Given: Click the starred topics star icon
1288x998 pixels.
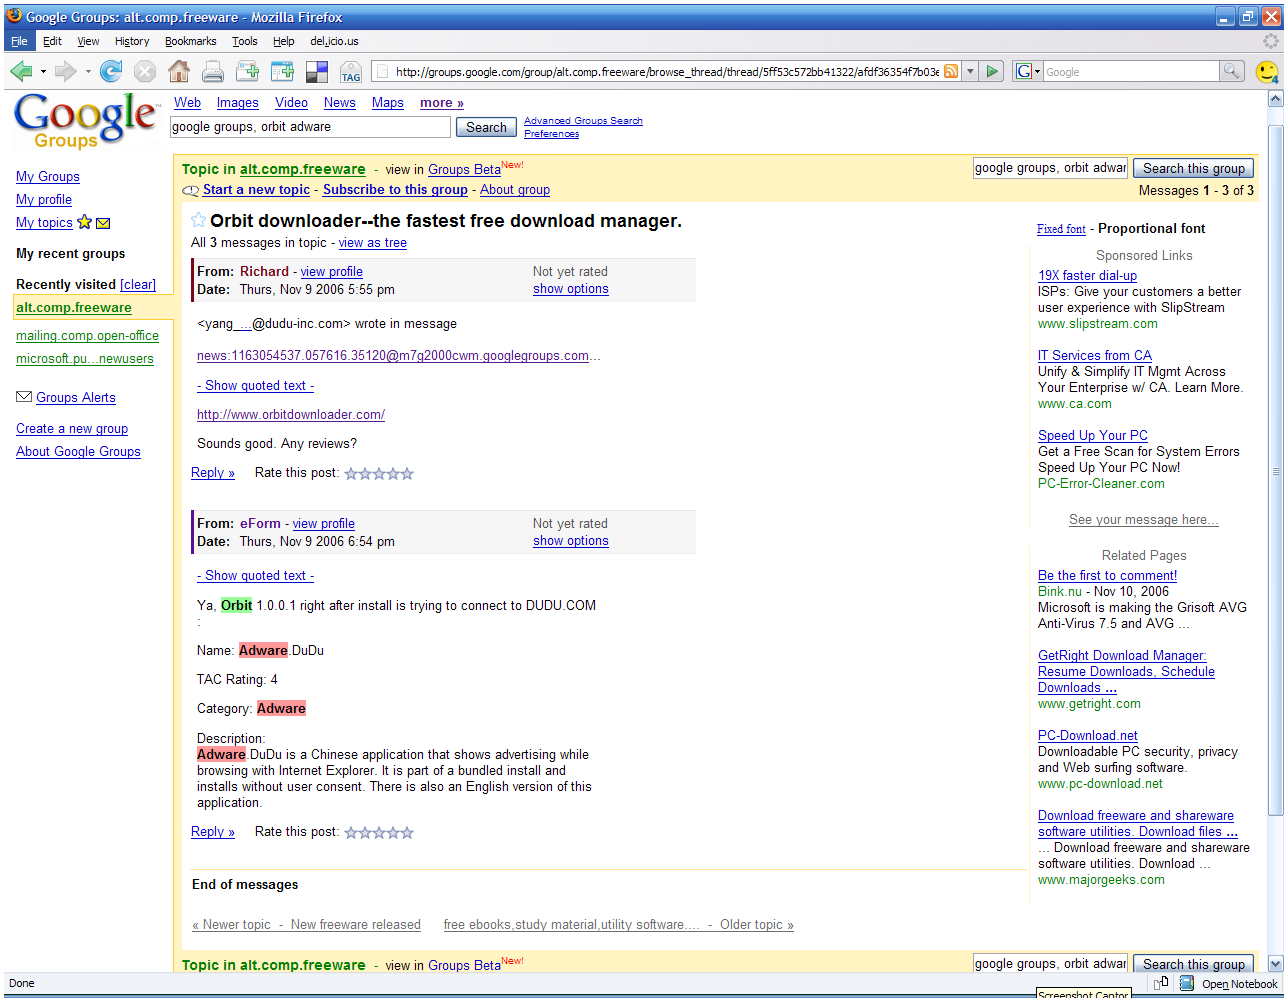Looking at the screenshot, I should [85, 222].
